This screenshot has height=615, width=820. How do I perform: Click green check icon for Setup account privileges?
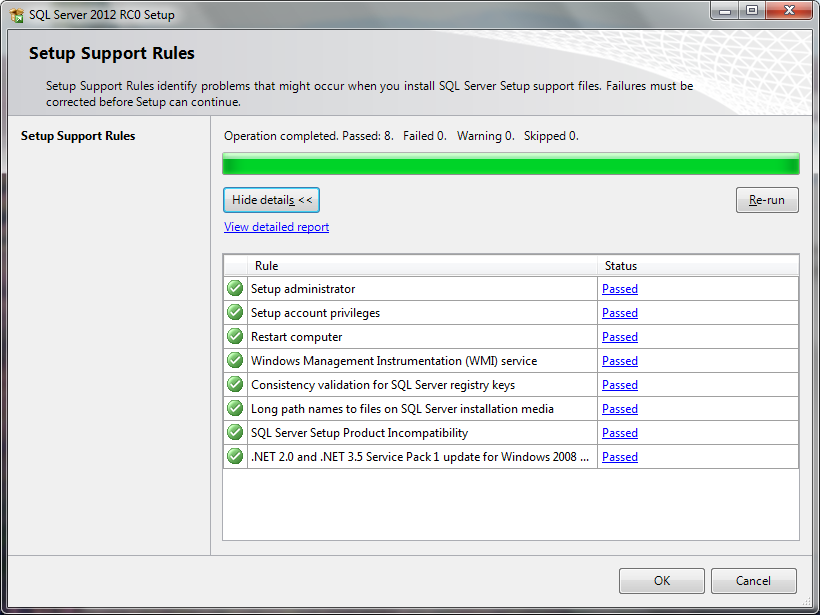(235, 312)
